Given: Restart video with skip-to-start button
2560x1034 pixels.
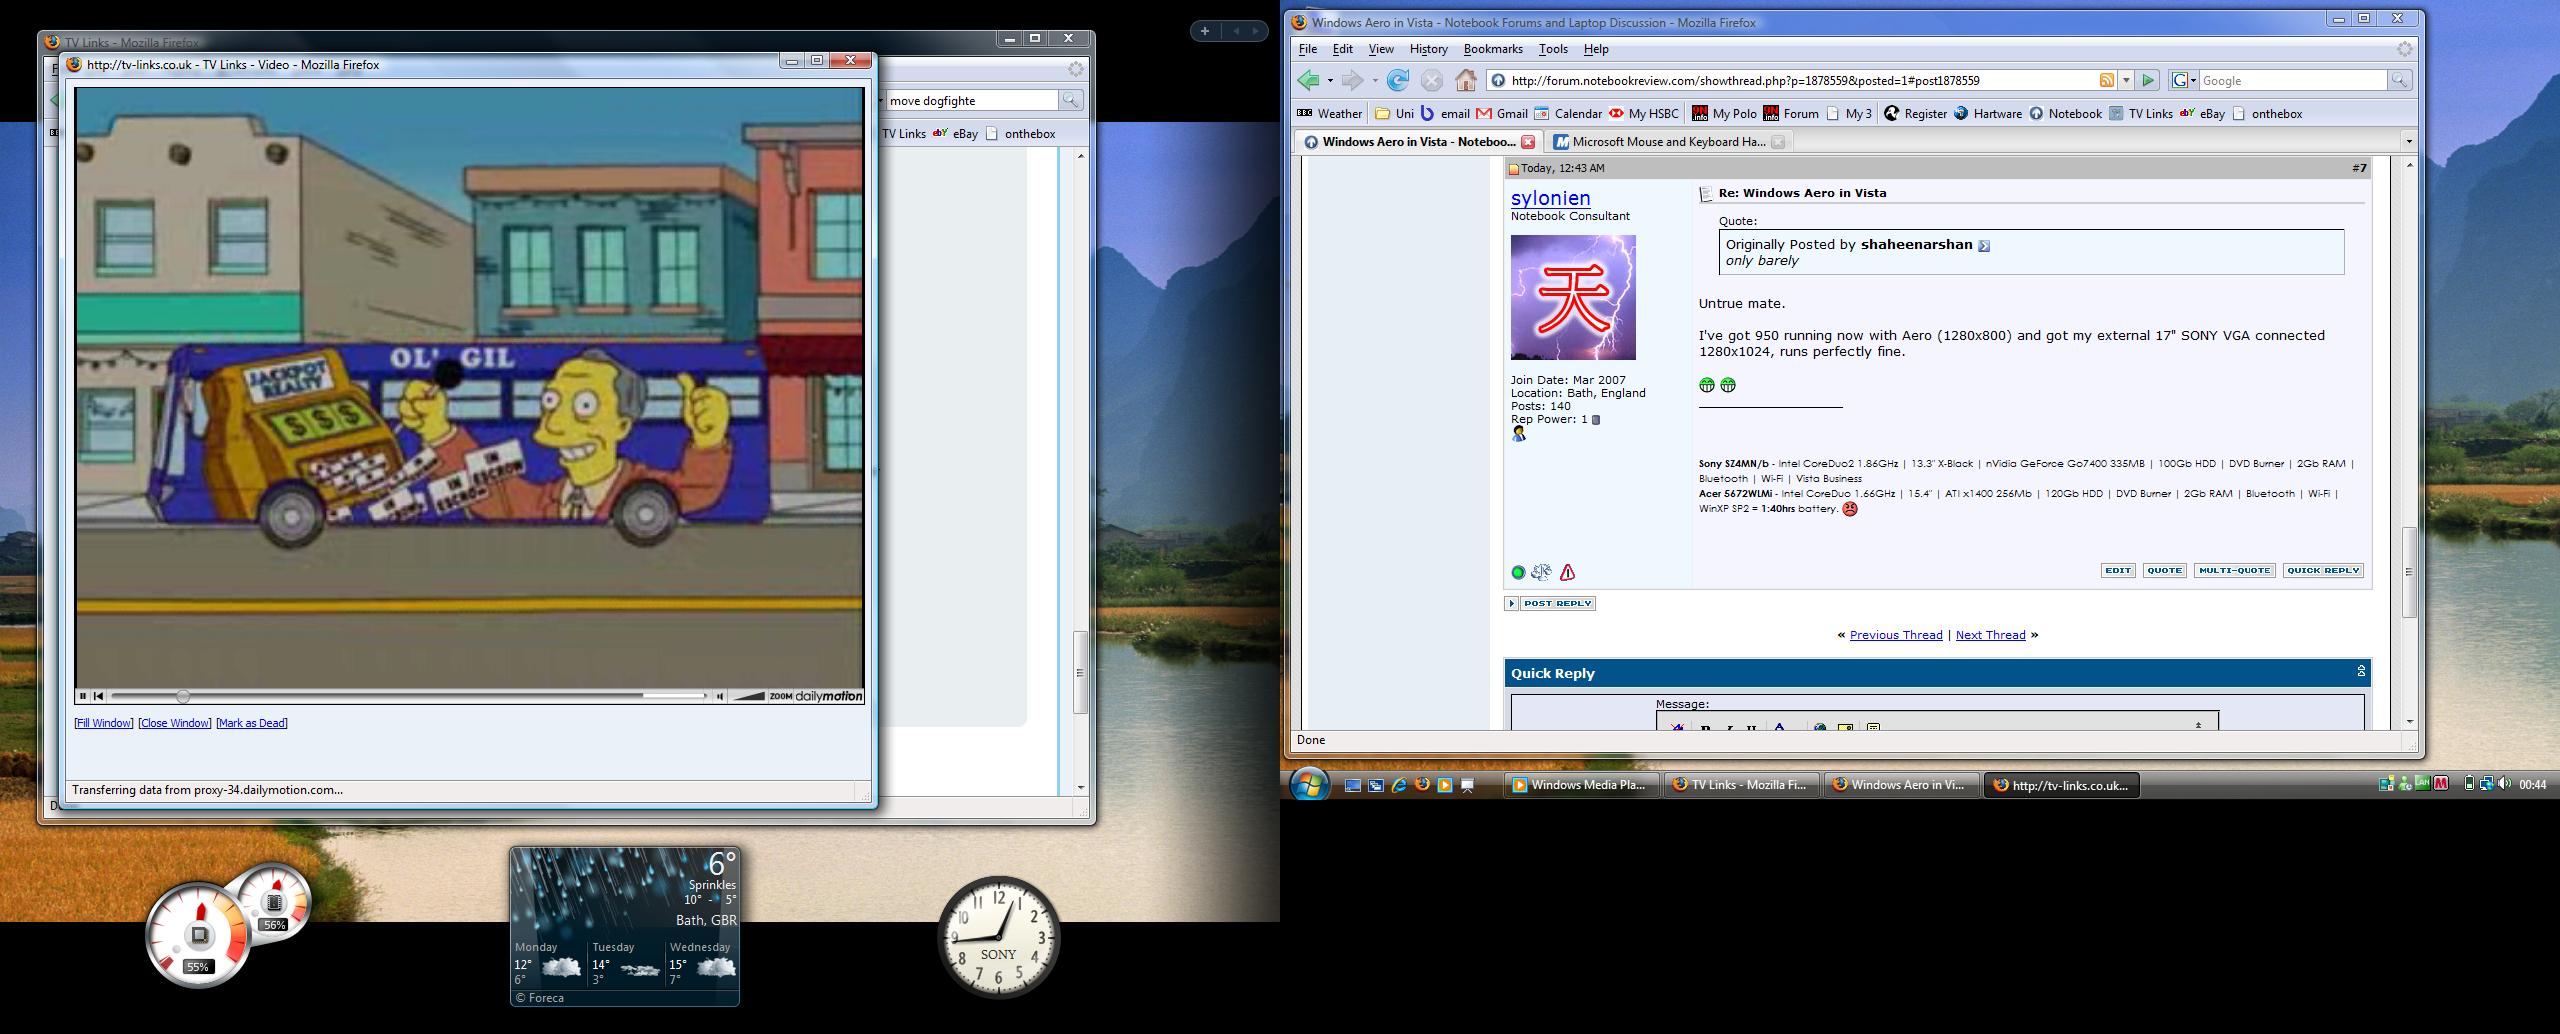Looking at the screenshot, I should pos(98,696).
